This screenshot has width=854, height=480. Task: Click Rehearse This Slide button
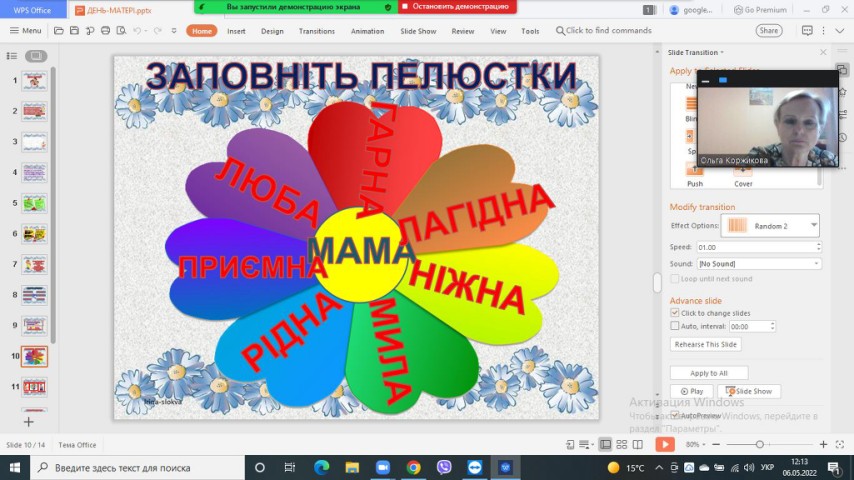point(705,344)
